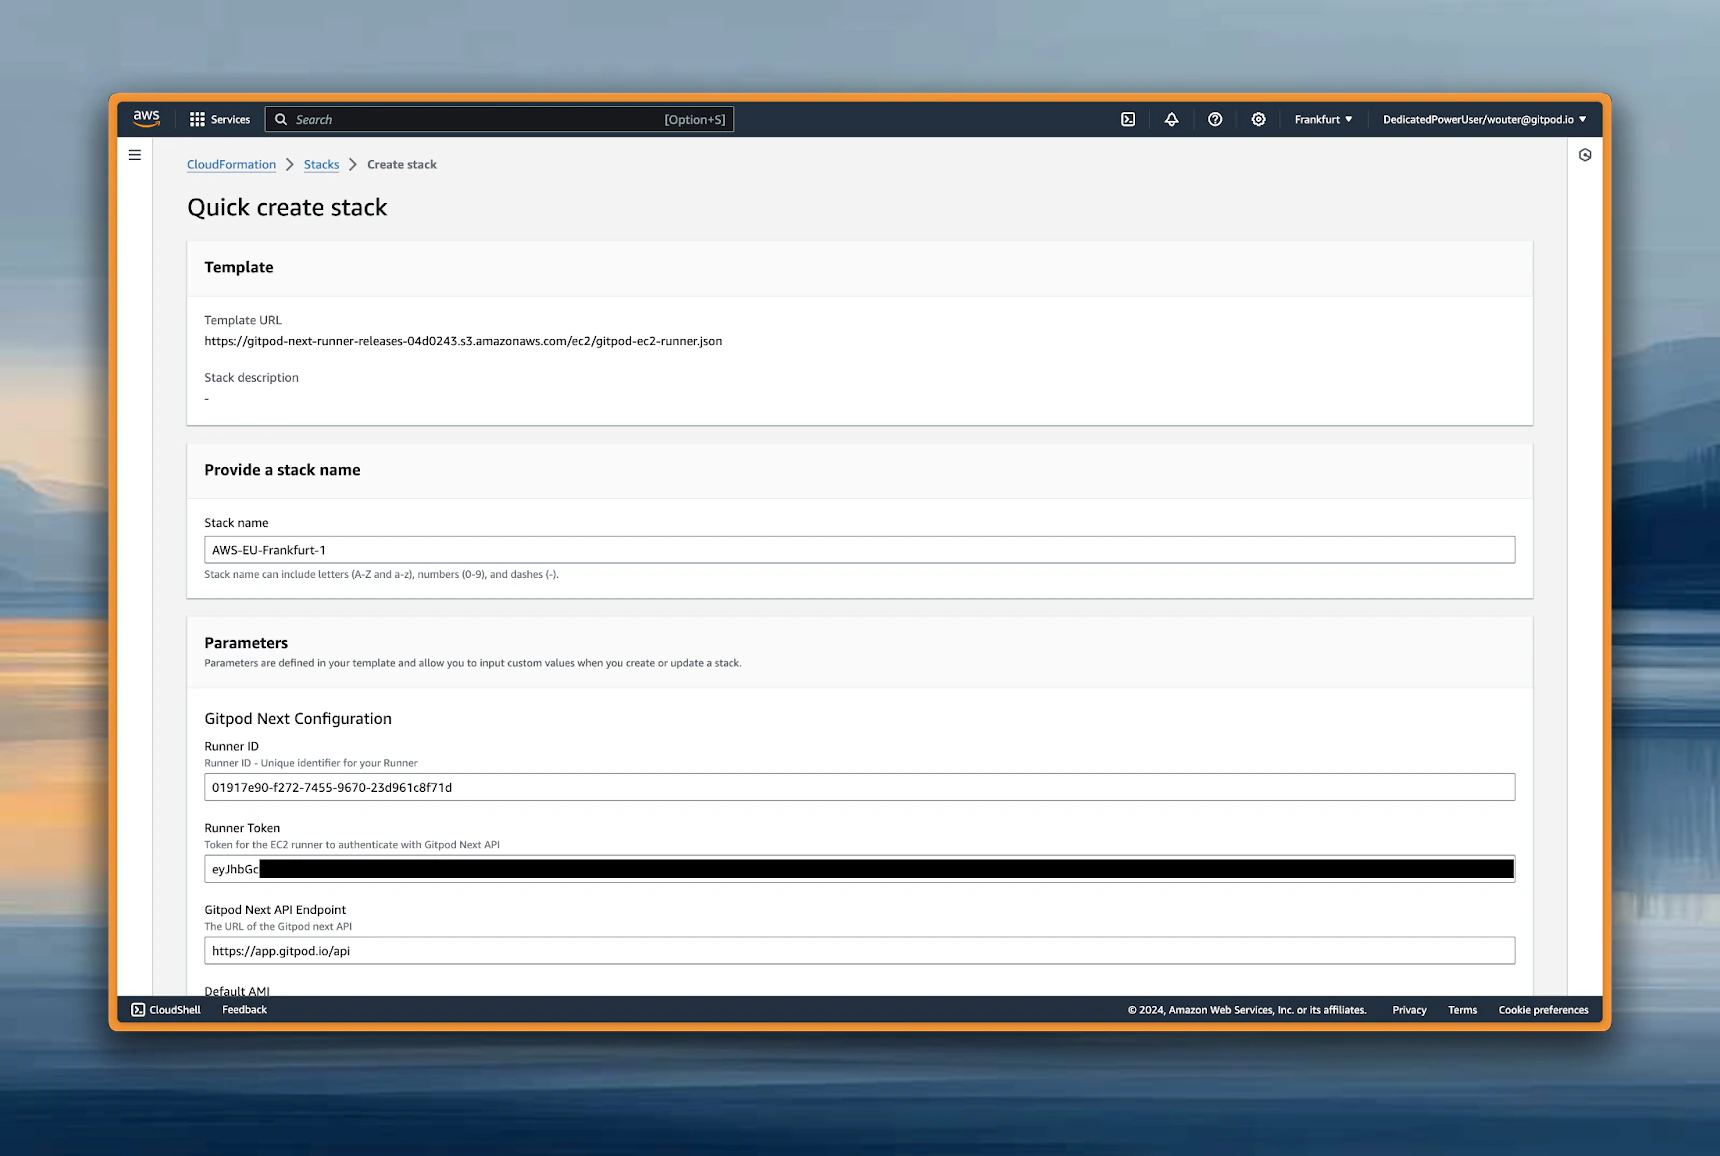Open the info panel icon on right

pyautogui.click(x=1585, y=155)
